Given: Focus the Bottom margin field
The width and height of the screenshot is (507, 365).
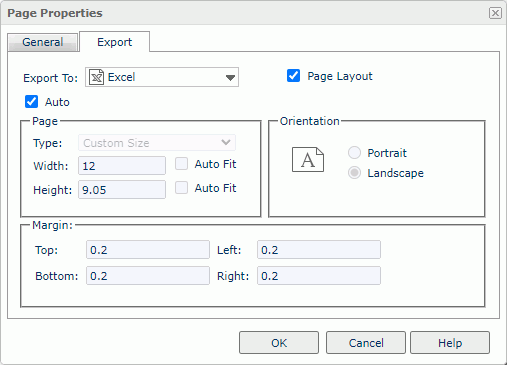Looking at the screenshot, I should pos(148,276).
